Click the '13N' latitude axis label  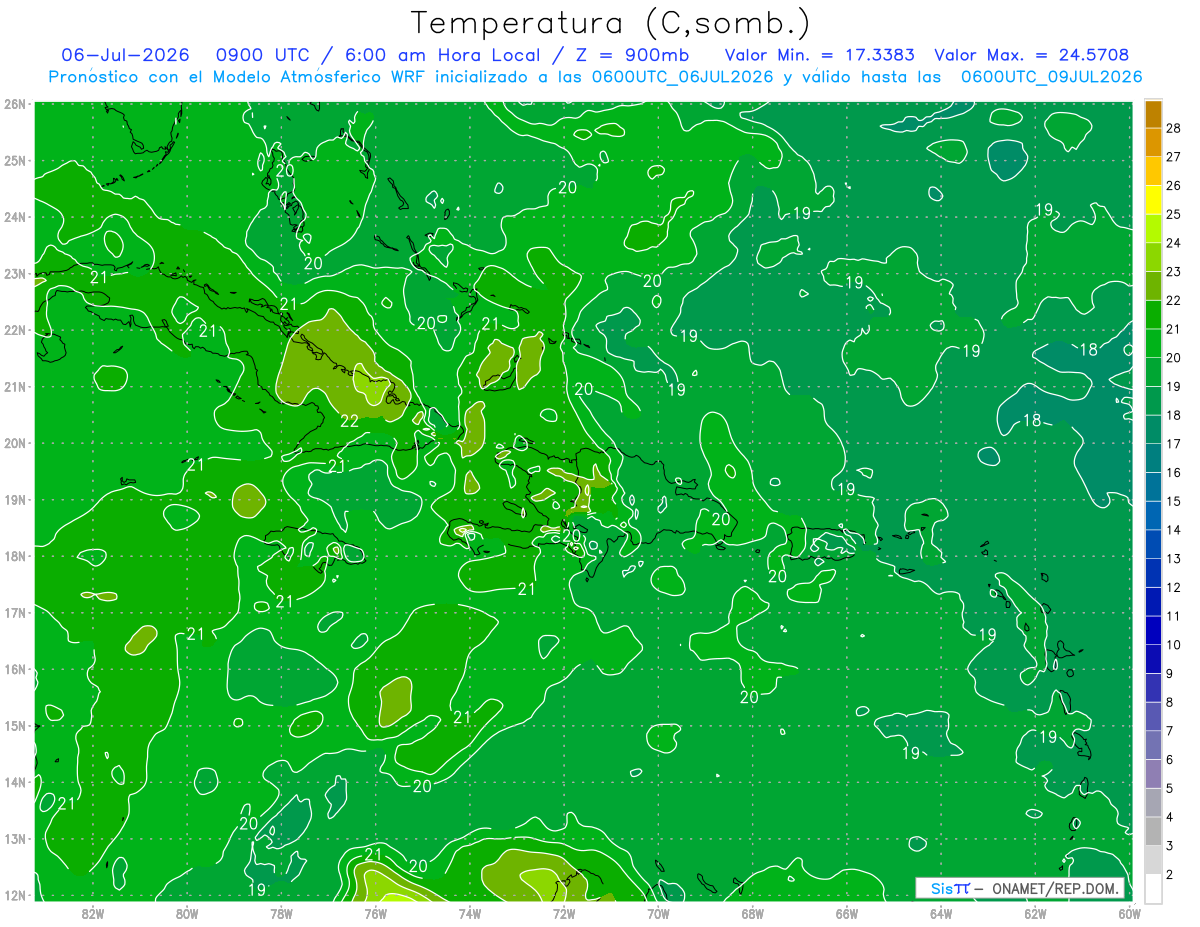pos(14,838)
